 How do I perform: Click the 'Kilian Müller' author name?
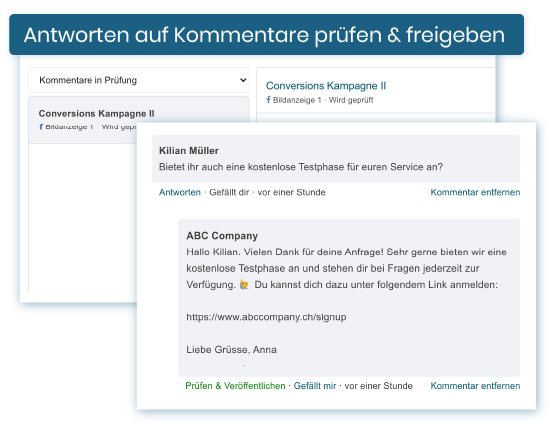point(189,151)
